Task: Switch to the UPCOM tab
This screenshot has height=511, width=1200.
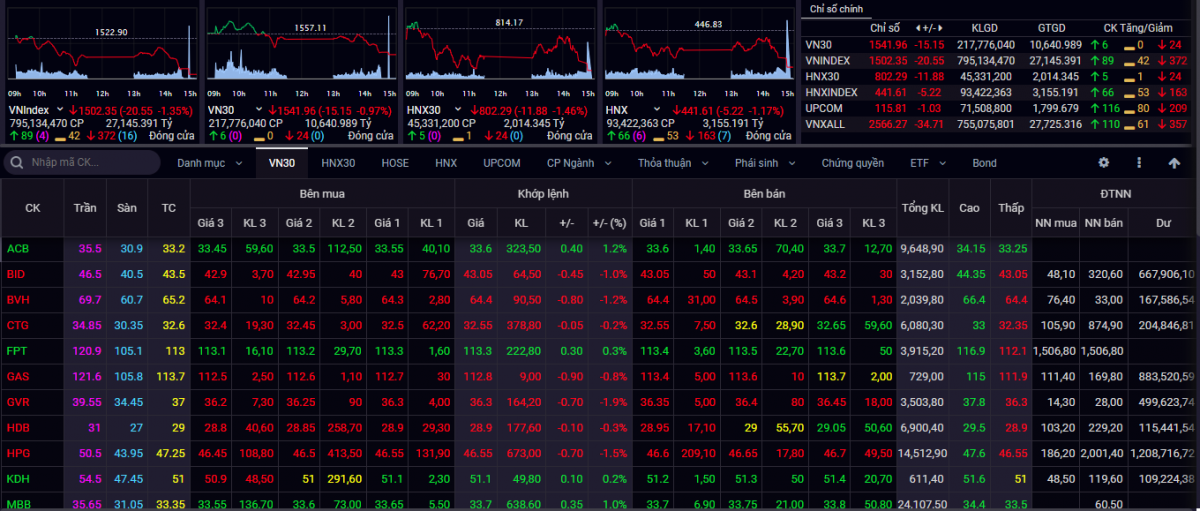Action: [501, 162]
